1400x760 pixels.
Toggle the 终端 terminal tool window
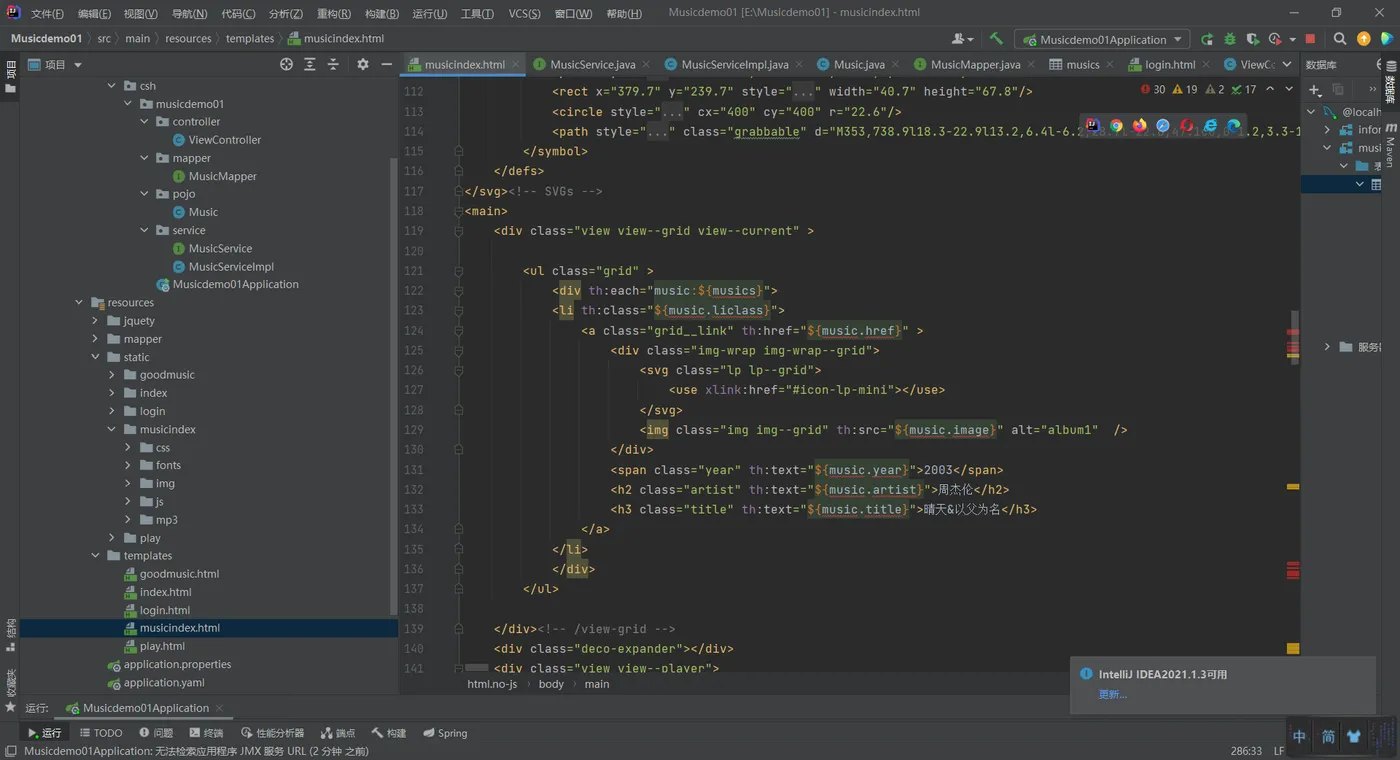(x=206, y=733)
